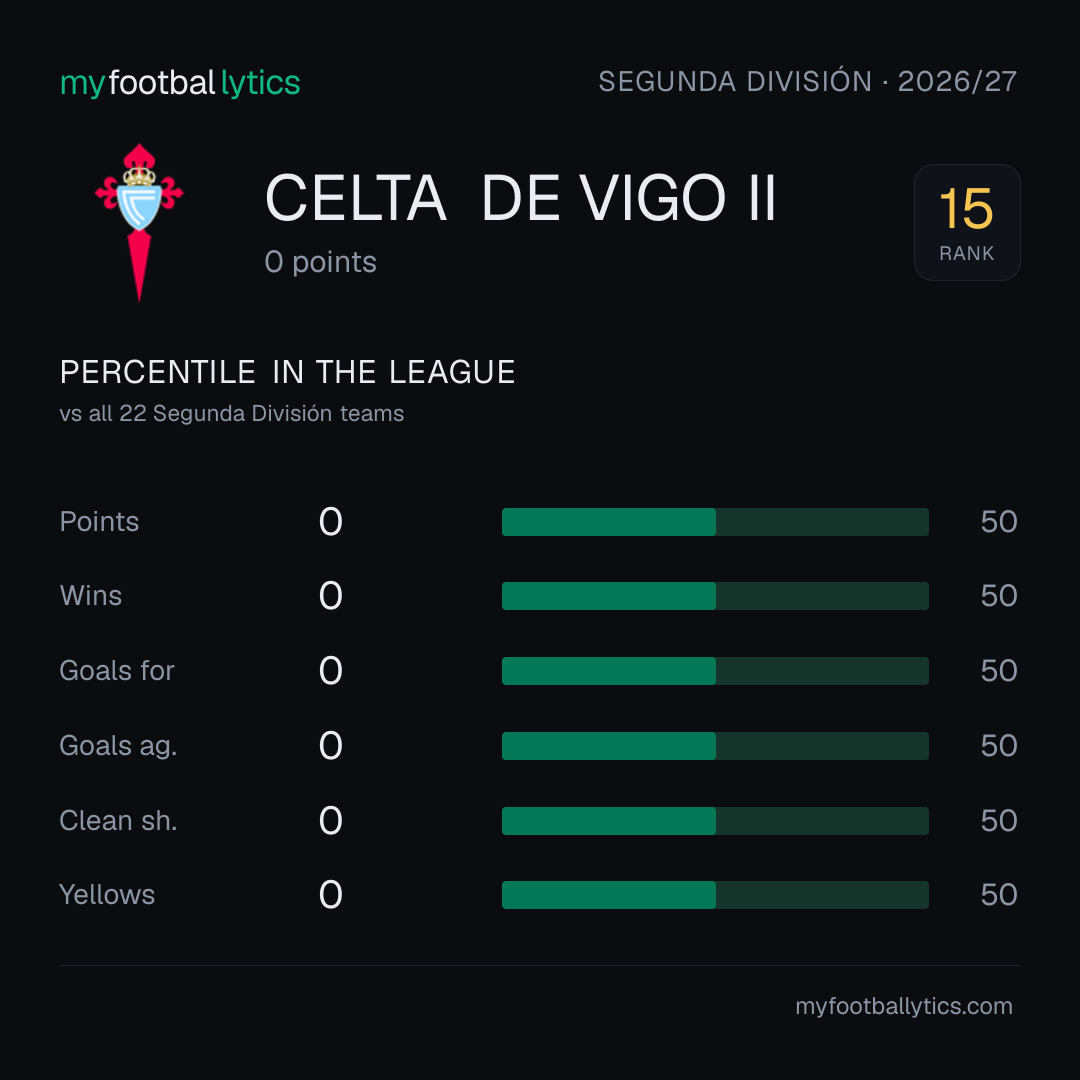Select the rank 15 badge
The height and width of the screenshot is (1080, 1080).
(967, 222)
